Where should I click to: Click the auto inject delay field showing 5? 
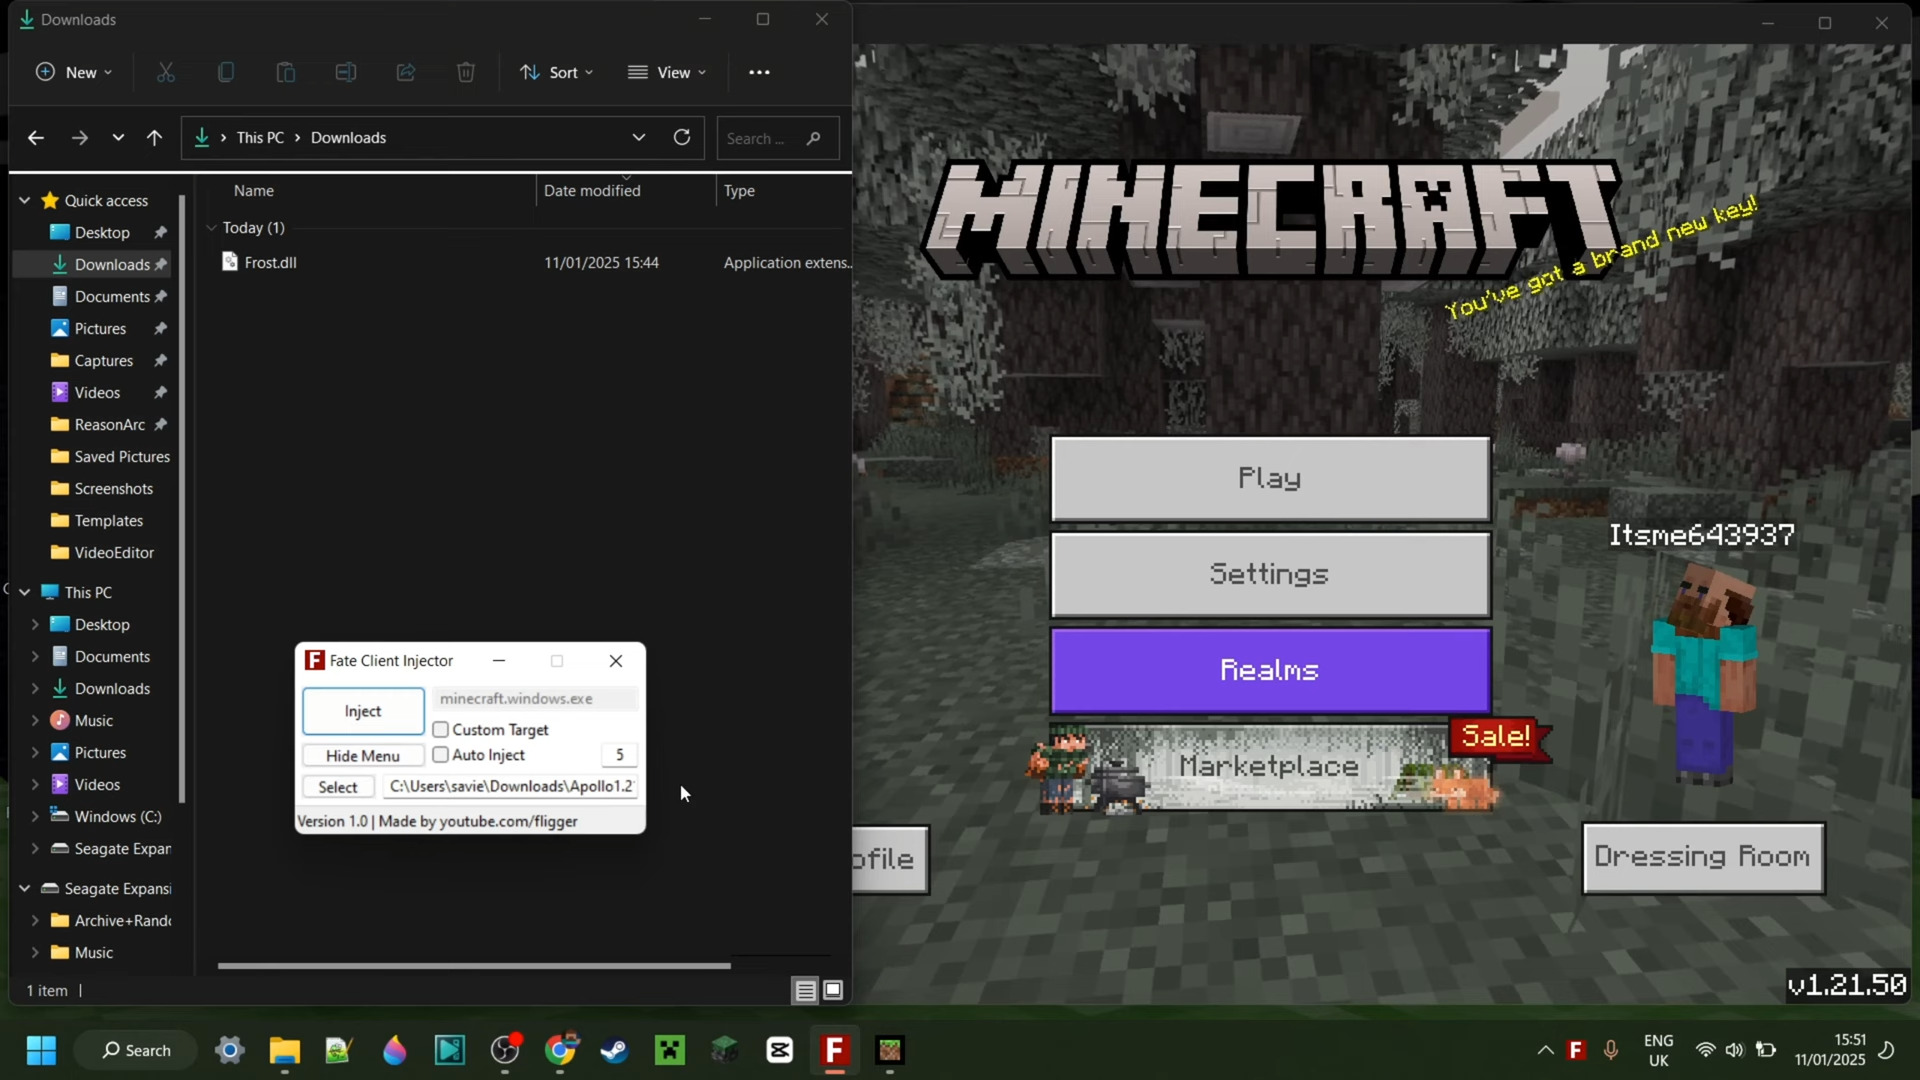[619, 754]
